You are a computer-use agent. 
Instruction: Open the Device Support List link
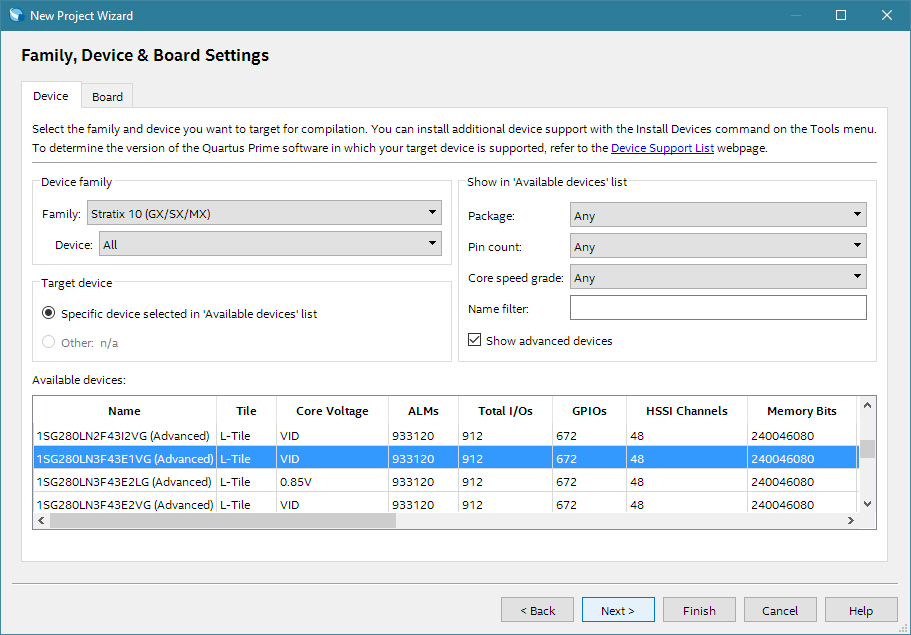(662, 148)
